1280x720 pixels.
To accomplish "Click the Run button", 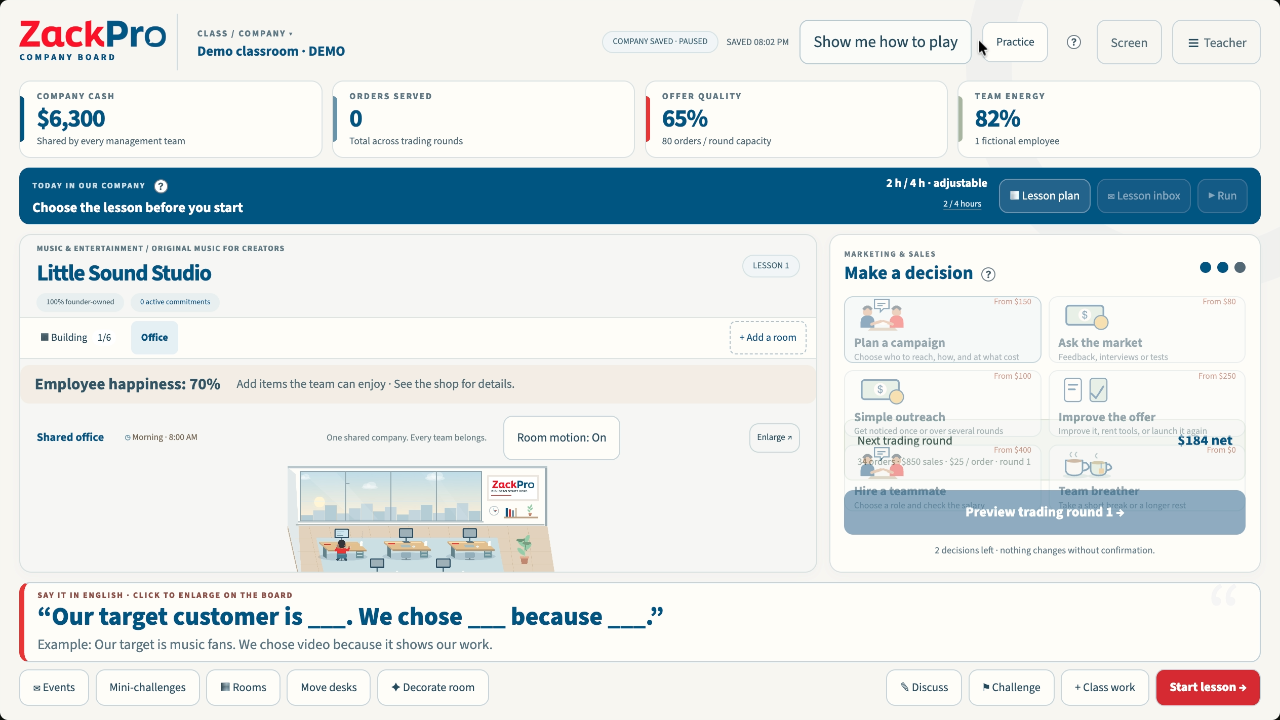I will (1222, 196).
